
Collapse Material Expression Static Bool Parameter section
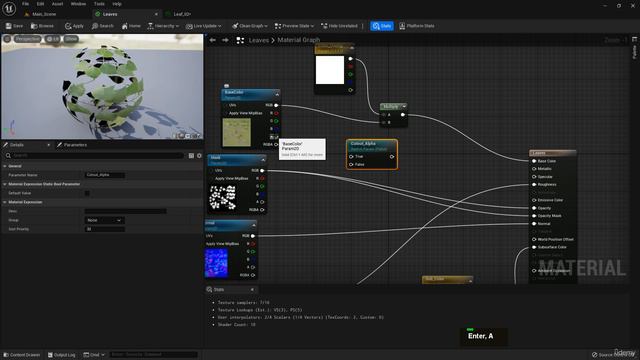(5, 184)
